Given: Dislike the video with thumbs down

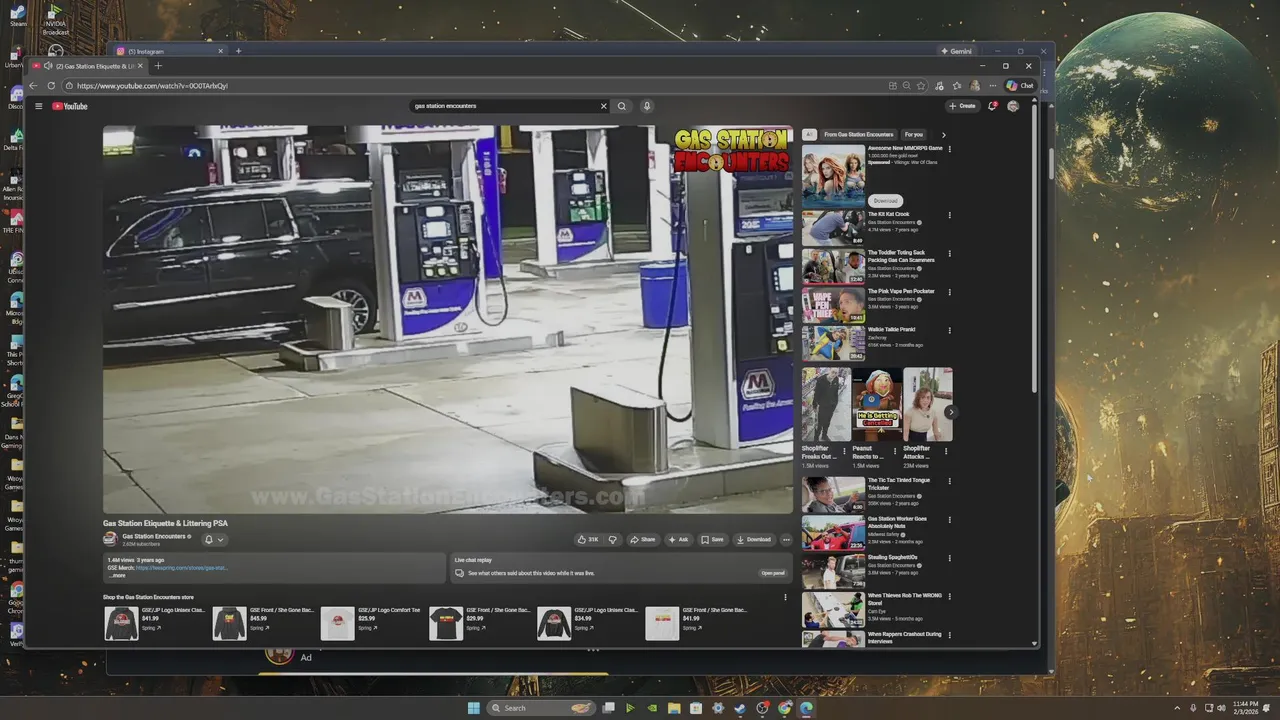Looking at the screenshot, I should click(x=613, y=539).
